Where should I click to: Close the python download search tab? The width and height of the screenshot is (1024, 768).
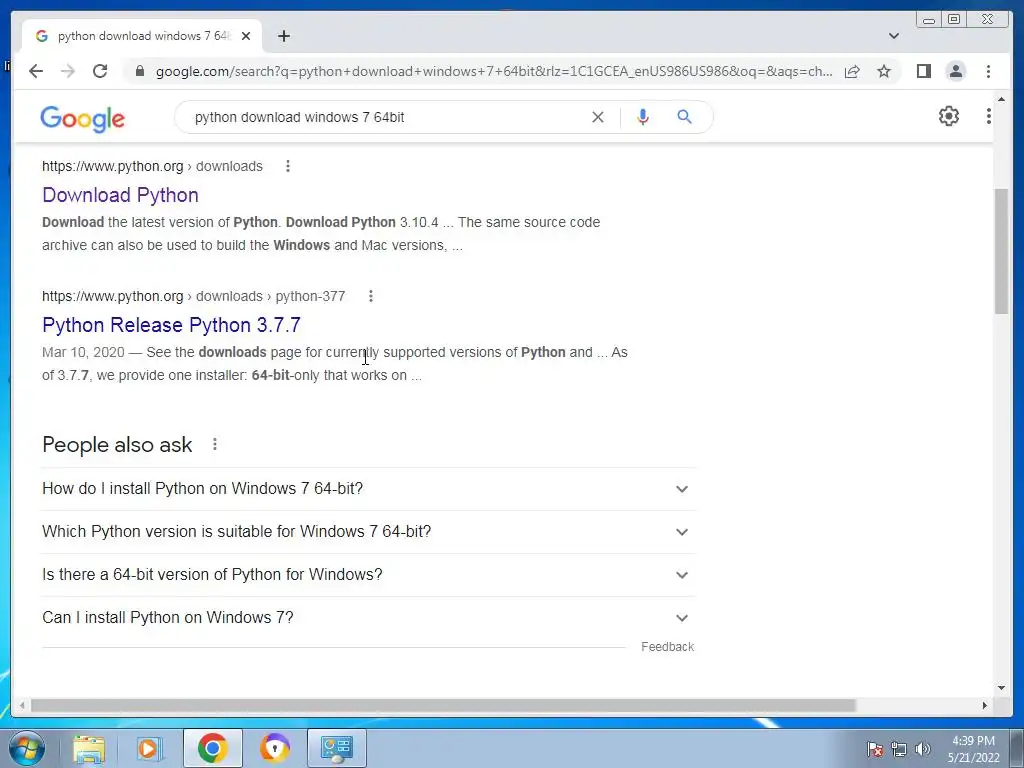(x=246, y=36)
